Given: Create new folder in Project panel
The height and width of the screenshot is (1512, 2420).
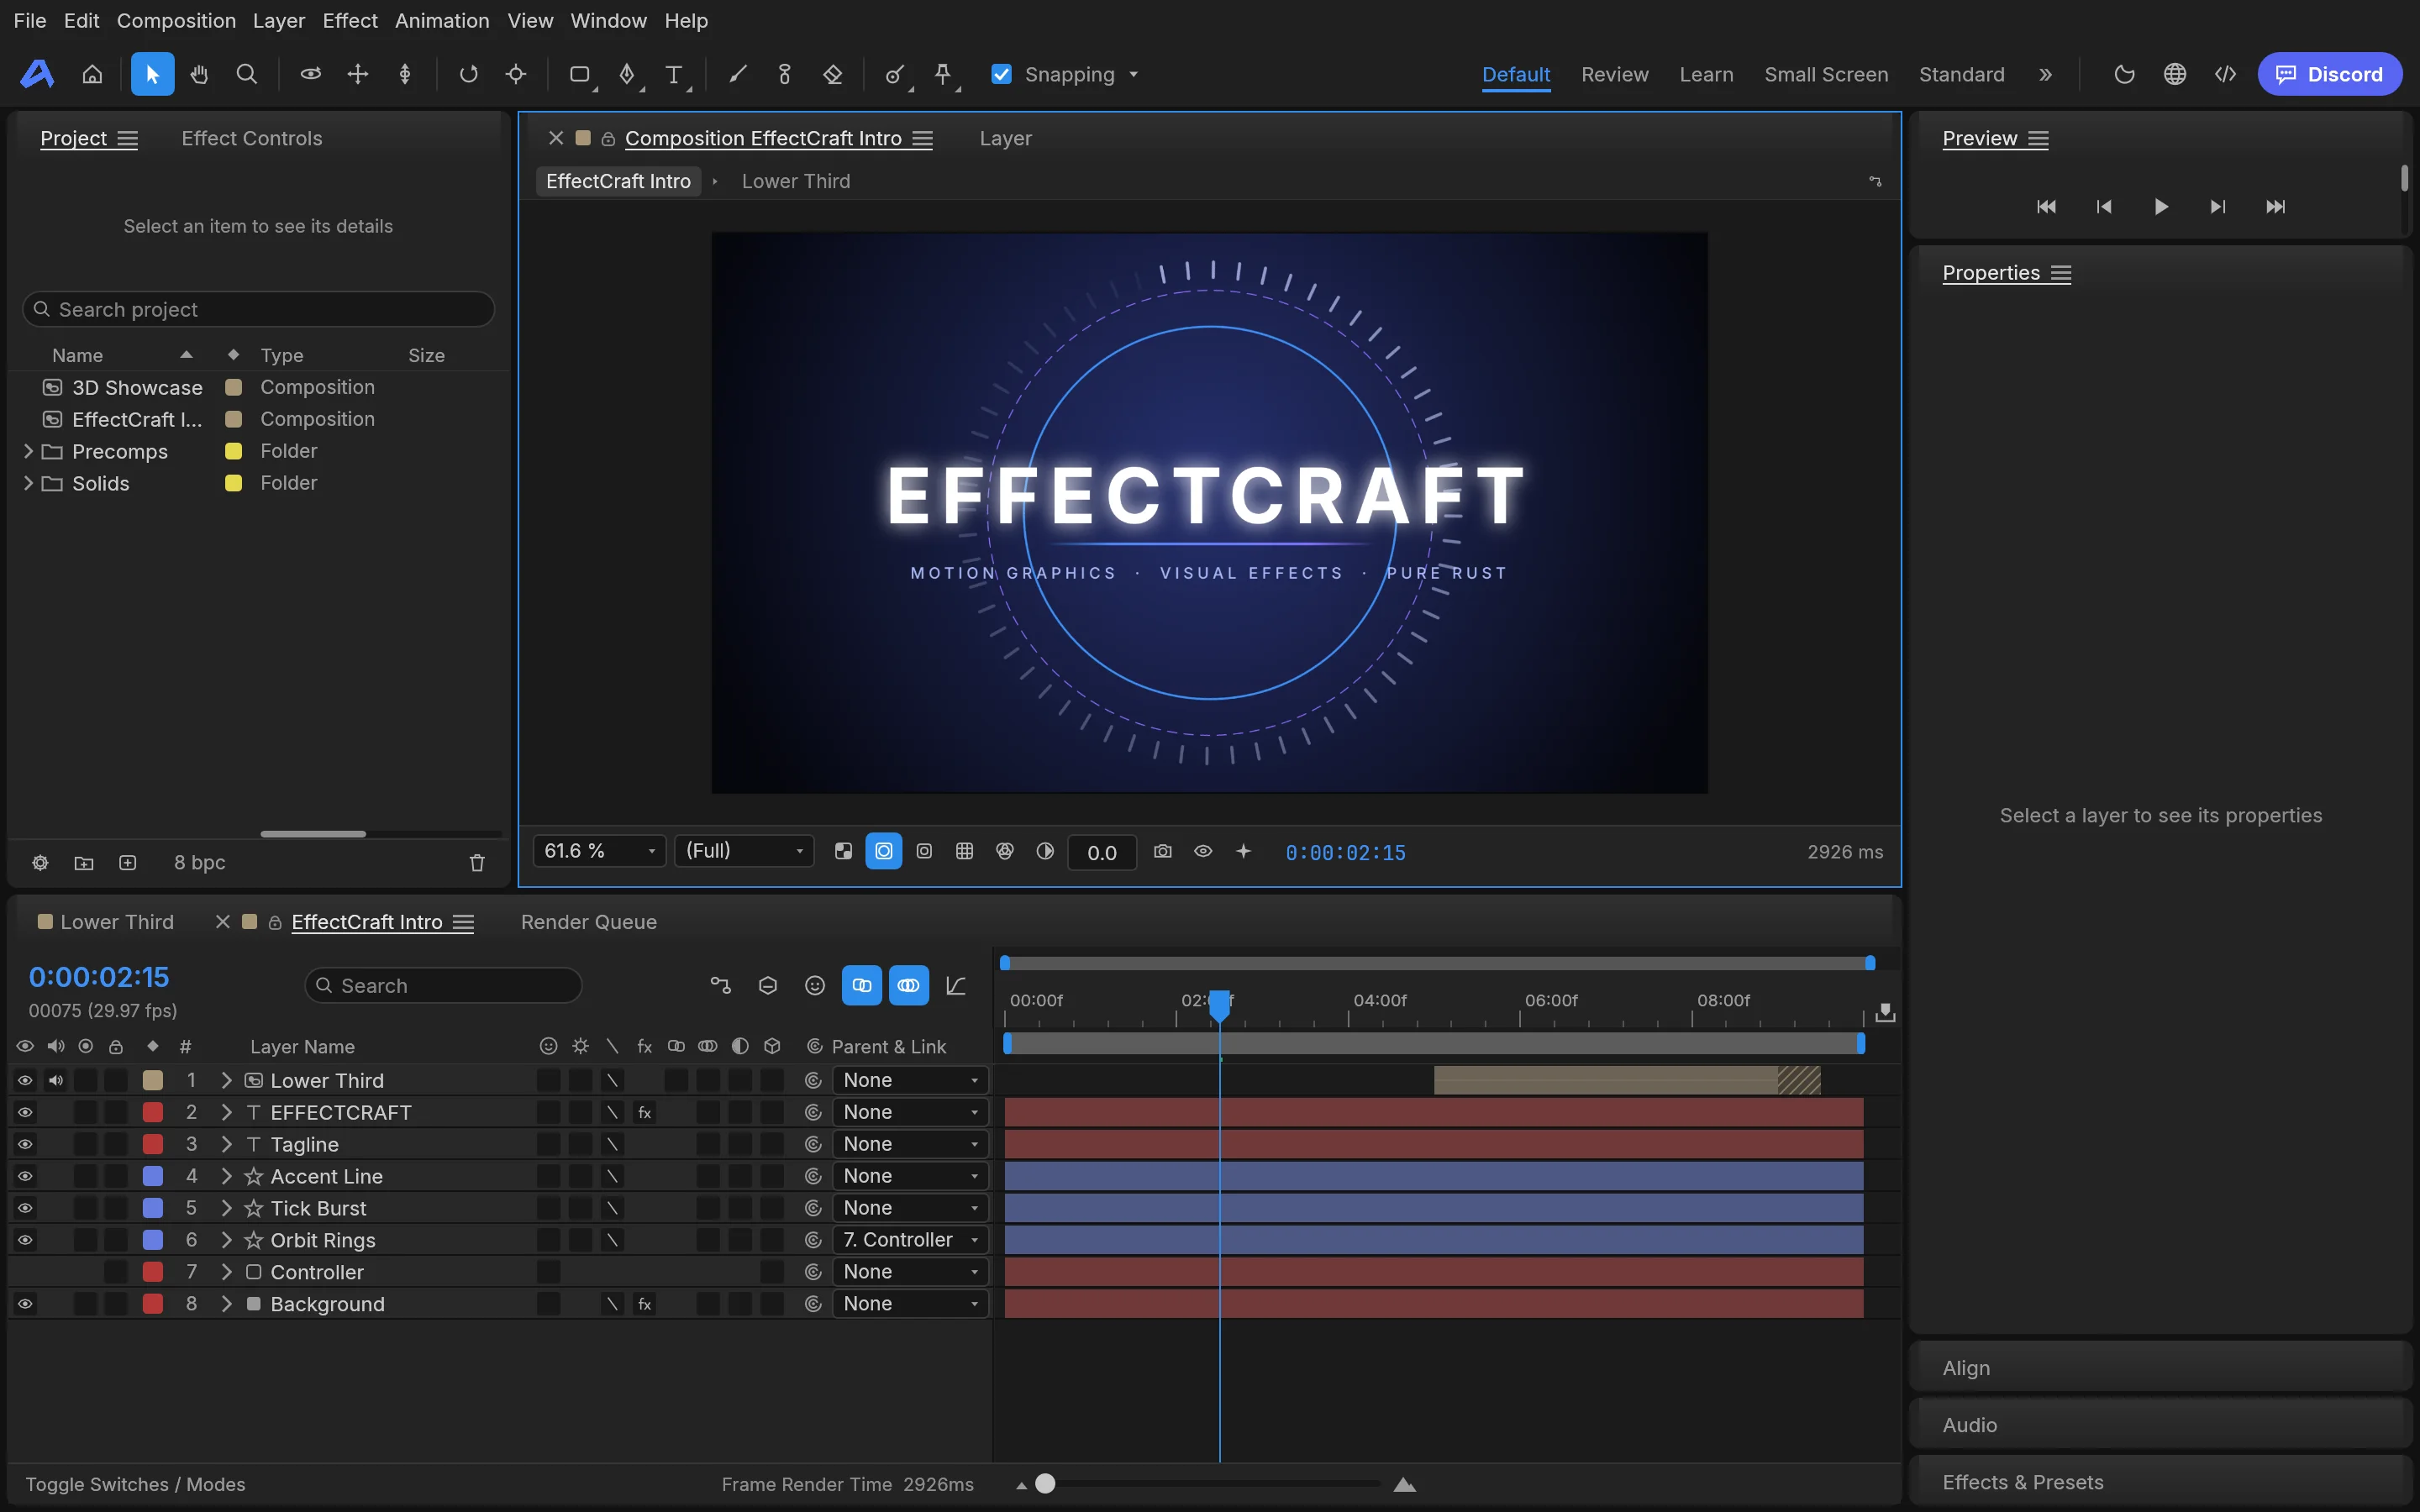Looking at the screenshot, I should pyautogui.click(x=84, y=862).
